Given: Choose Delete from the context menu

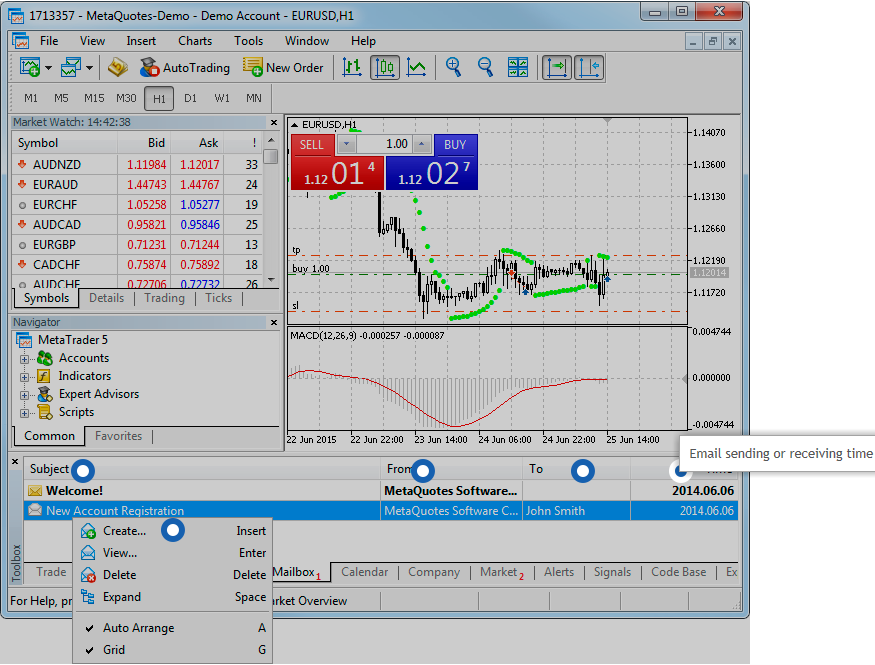Looking at the screenshot, I should (173, 575).
